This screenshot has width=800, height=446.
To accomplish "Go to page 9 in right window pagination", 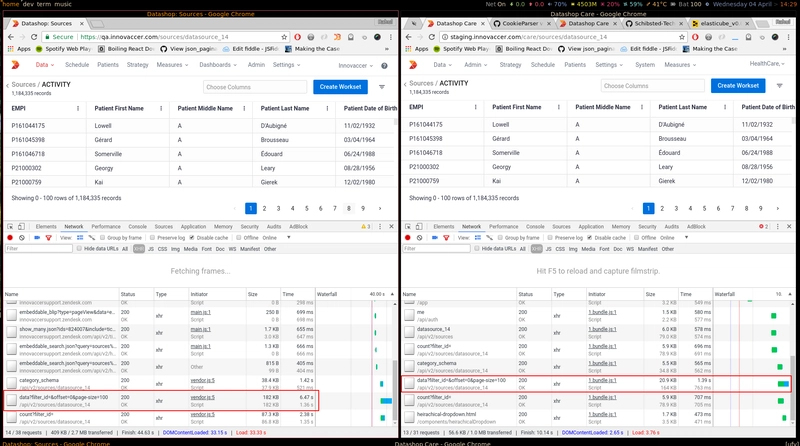I will (760, 208).
